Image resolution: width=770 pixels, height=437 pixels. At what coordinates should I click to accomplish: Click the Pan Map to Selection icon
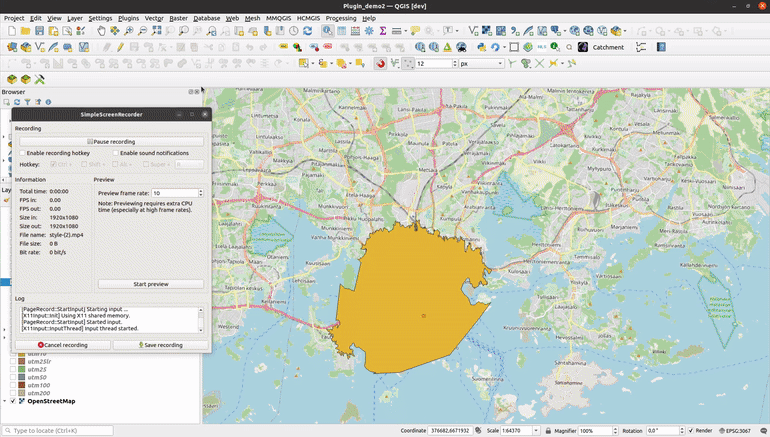click(x=114, y=31)
